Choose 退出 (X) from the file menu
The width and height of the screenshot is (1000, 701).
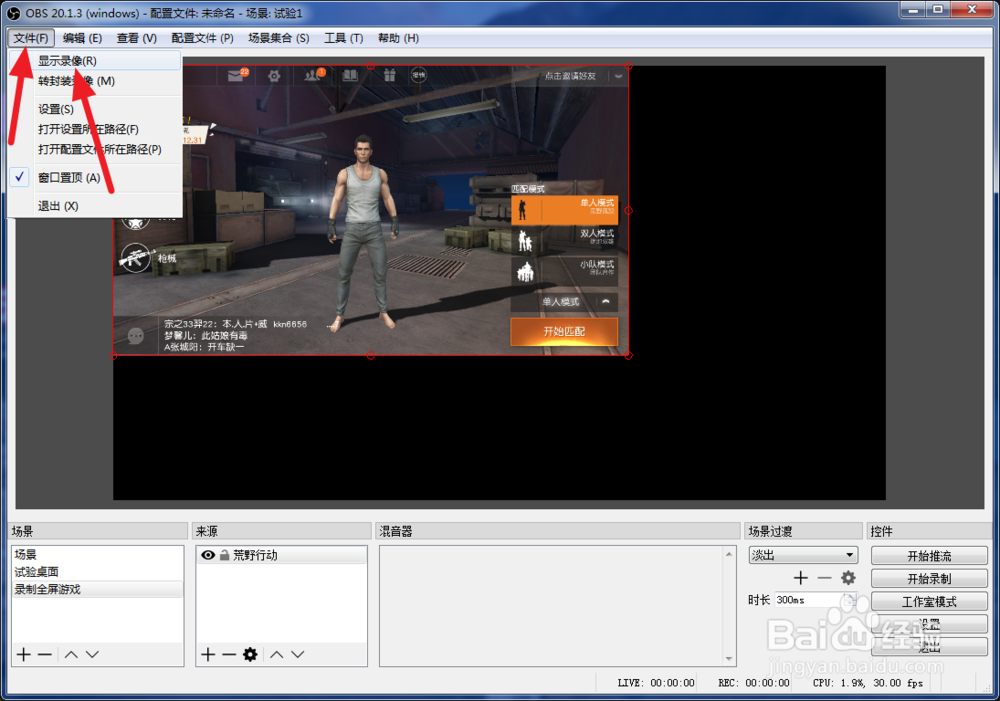point(96,205)
